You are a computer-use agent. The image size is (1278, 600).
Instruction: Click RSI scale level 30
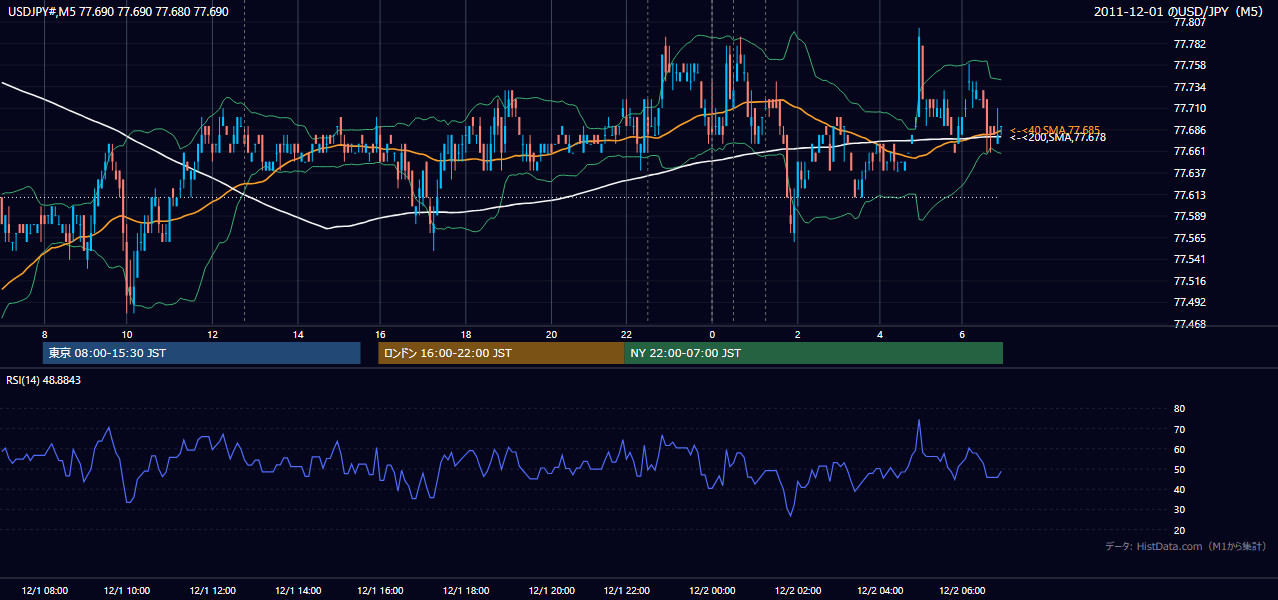coord(1180,510)
